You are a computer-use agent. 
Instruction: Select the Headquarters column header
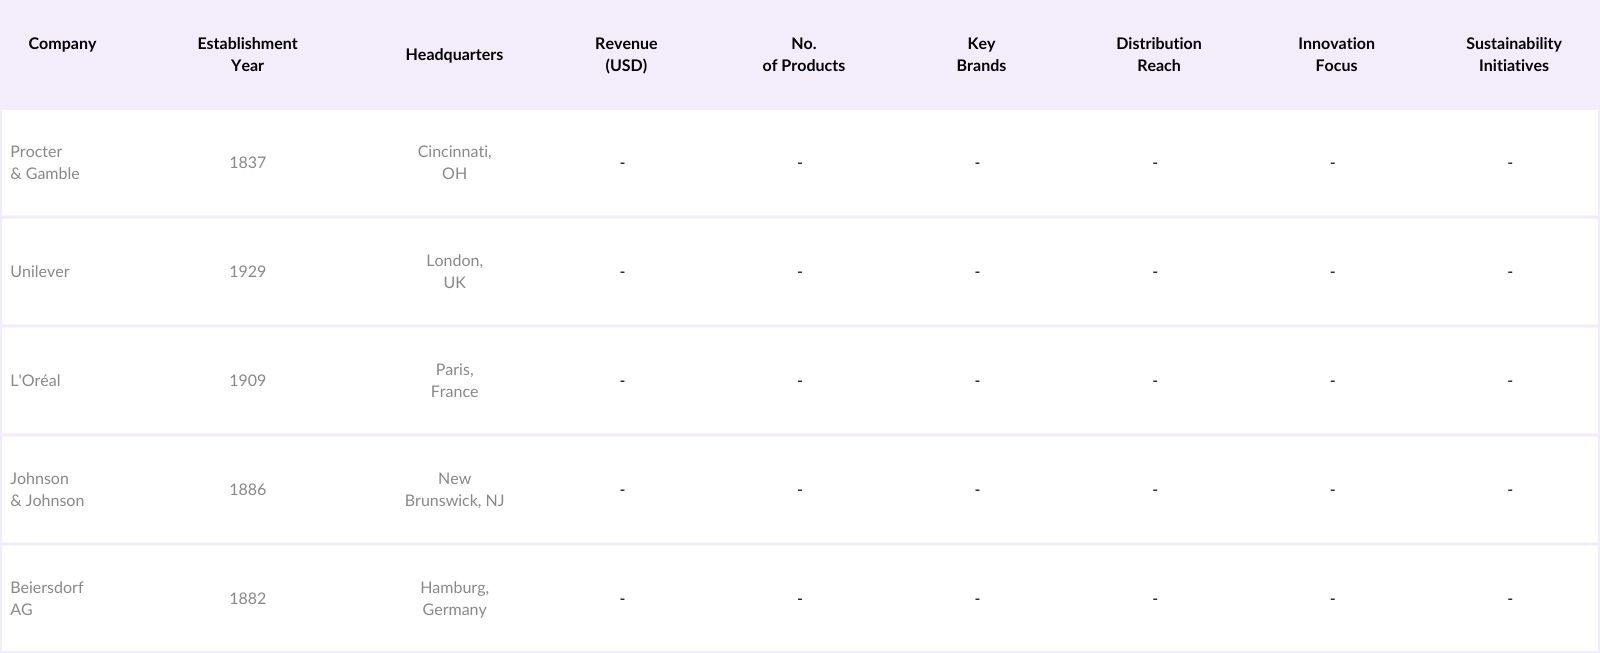pos(454,54)
